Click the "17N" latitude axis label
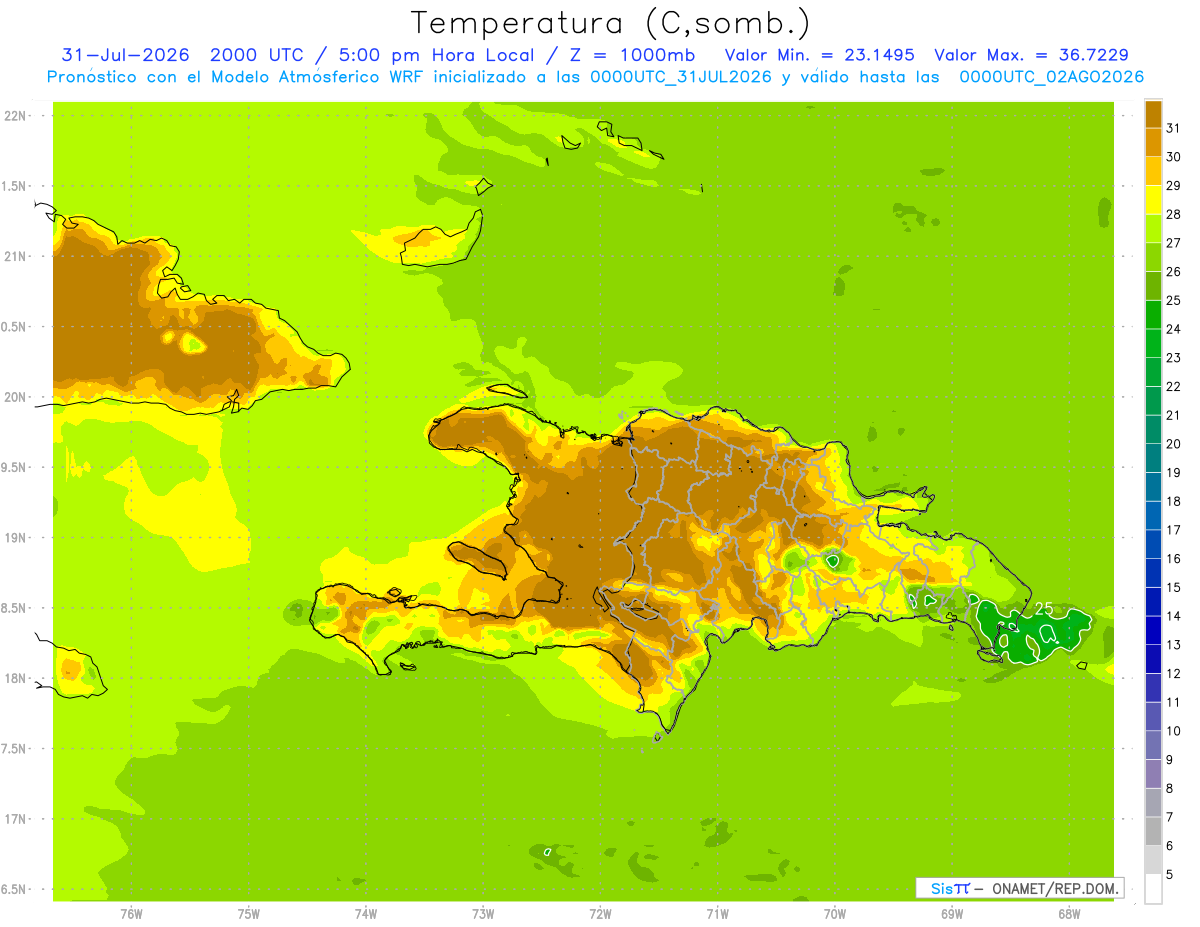Image resolution: width=1200 pixels, height=927 pixels. coord(16,820)
